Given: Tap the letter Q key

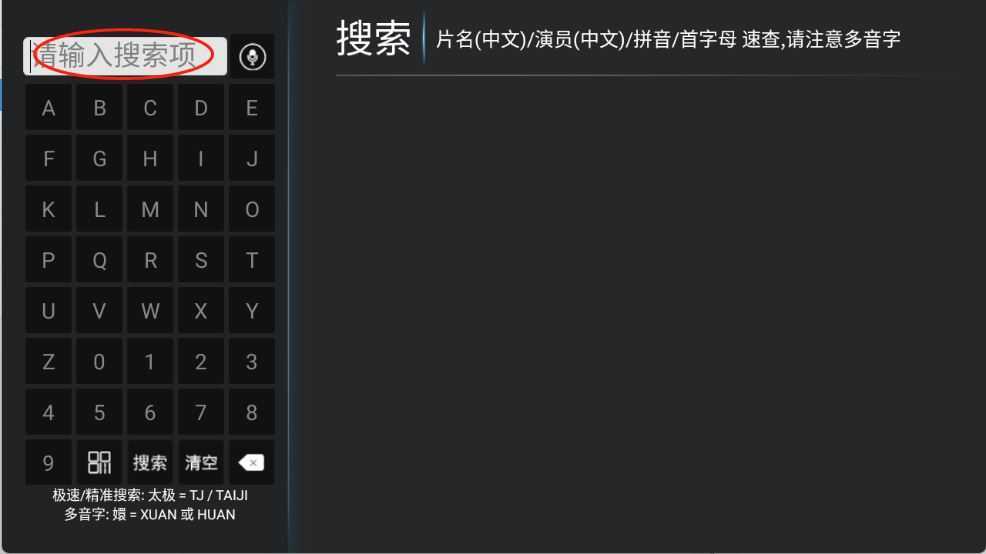Looking at the screenshot, I should pyautogui.click(x=99, y=260).
